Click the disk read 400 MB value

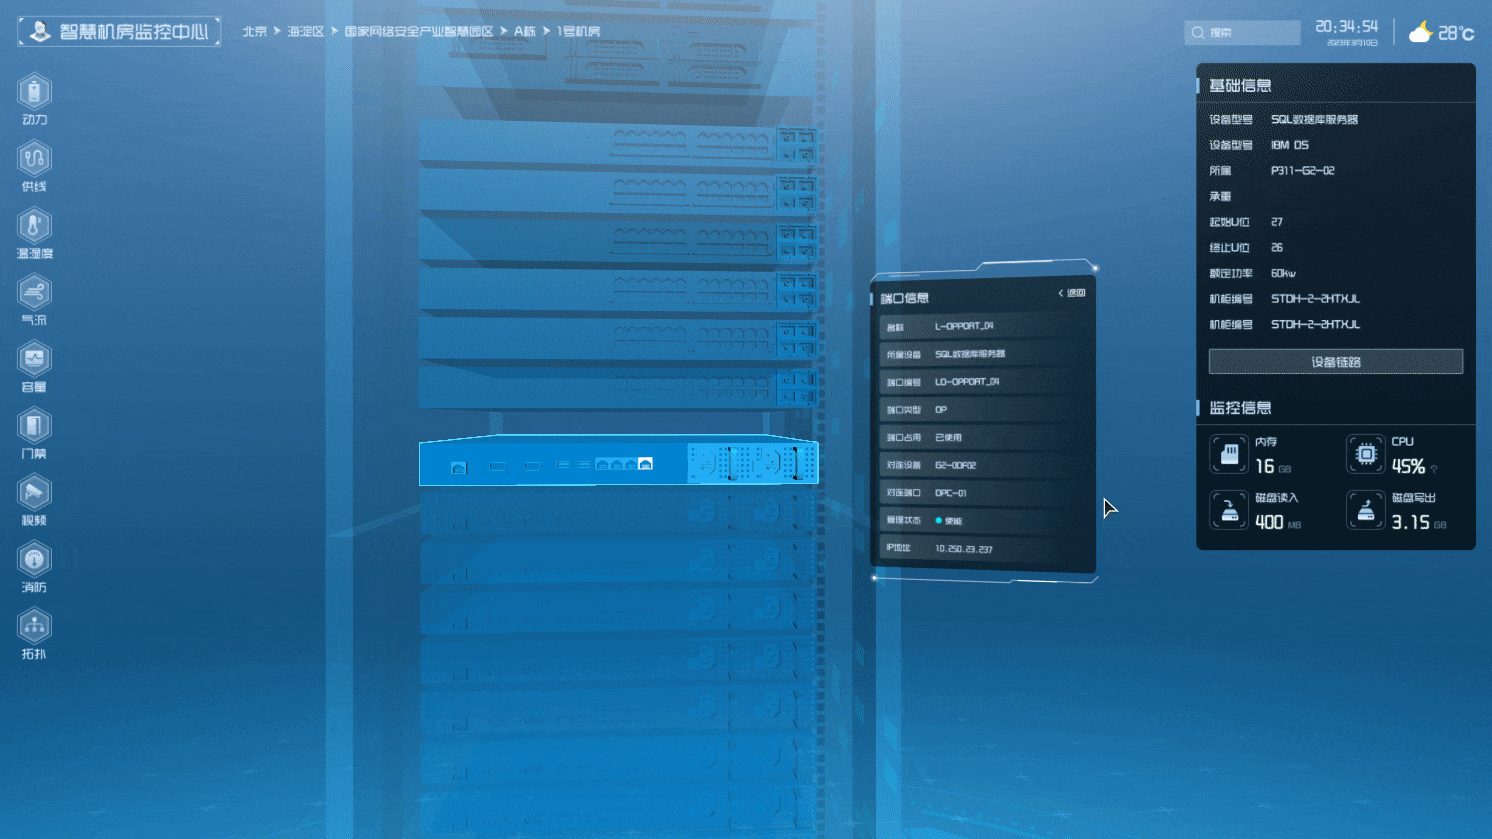pyautogui.click(x=1278, y=522)
